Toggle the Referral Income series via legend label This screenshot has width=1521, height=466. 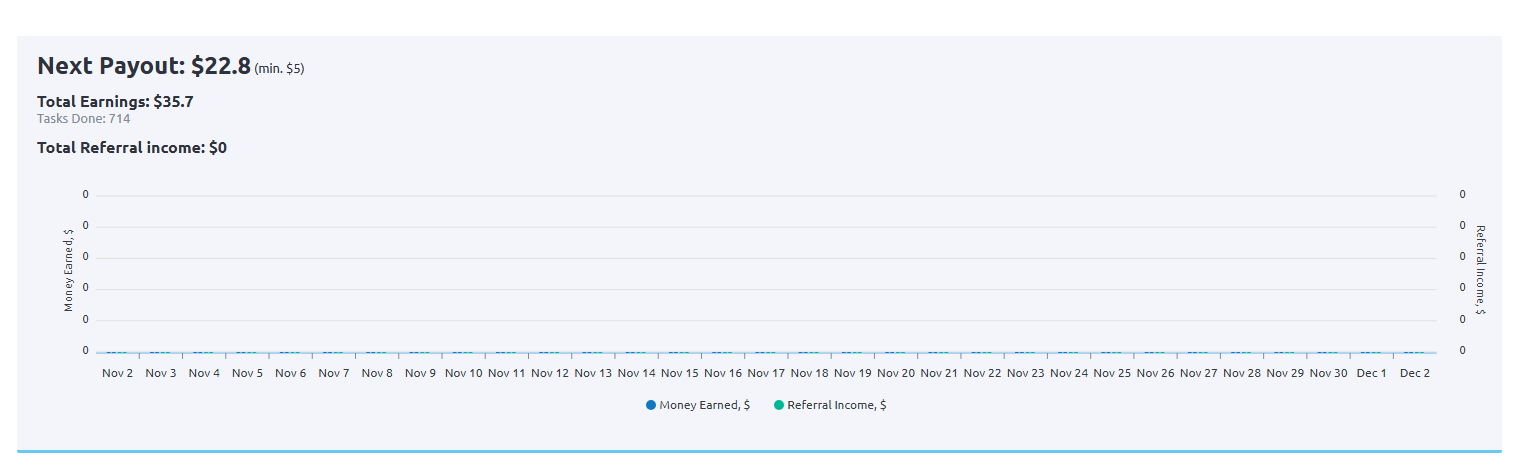(836, 405)
